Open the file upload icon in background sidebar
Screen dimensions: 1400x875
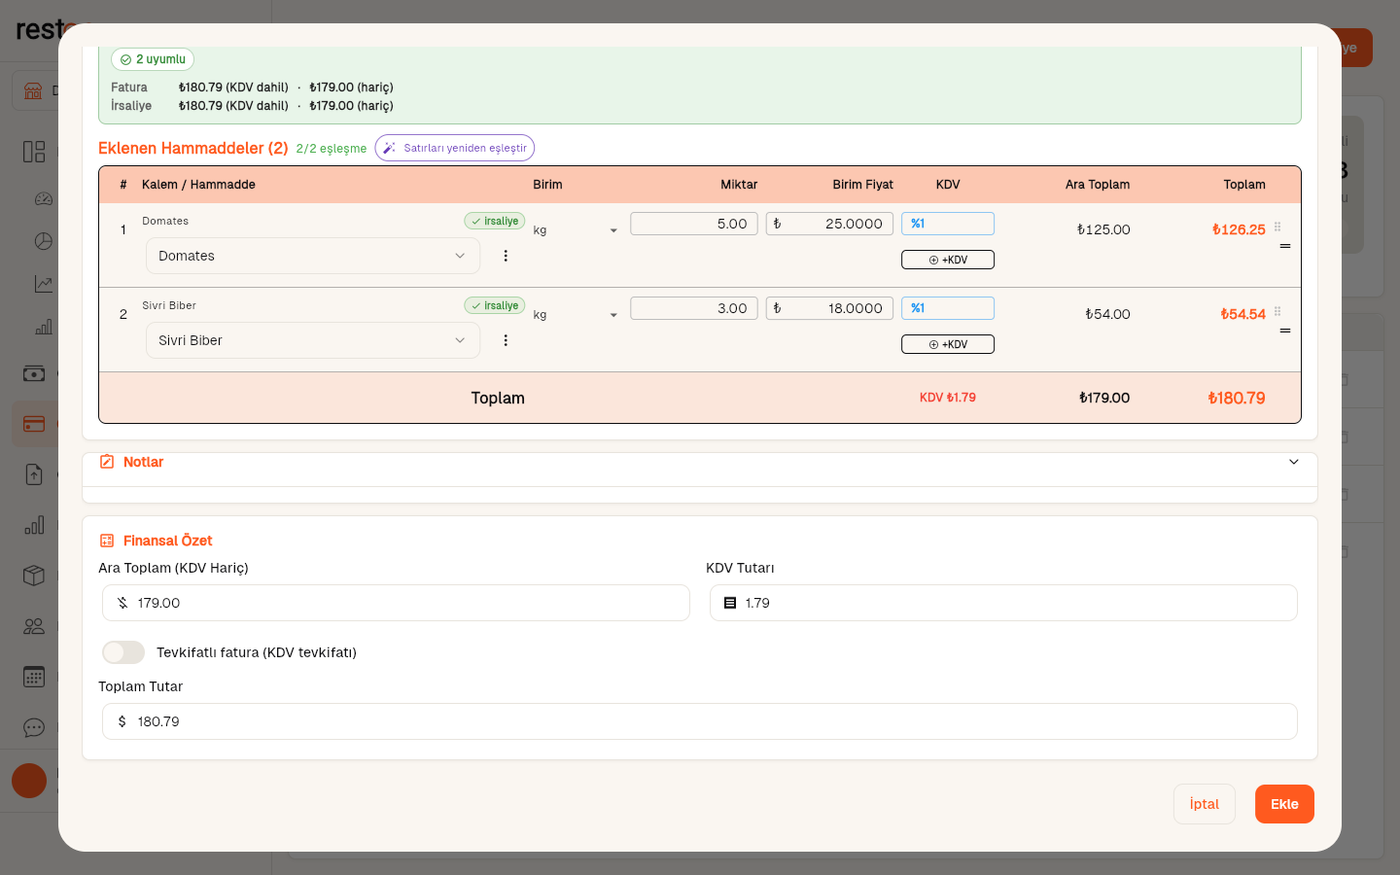point(34,474)
